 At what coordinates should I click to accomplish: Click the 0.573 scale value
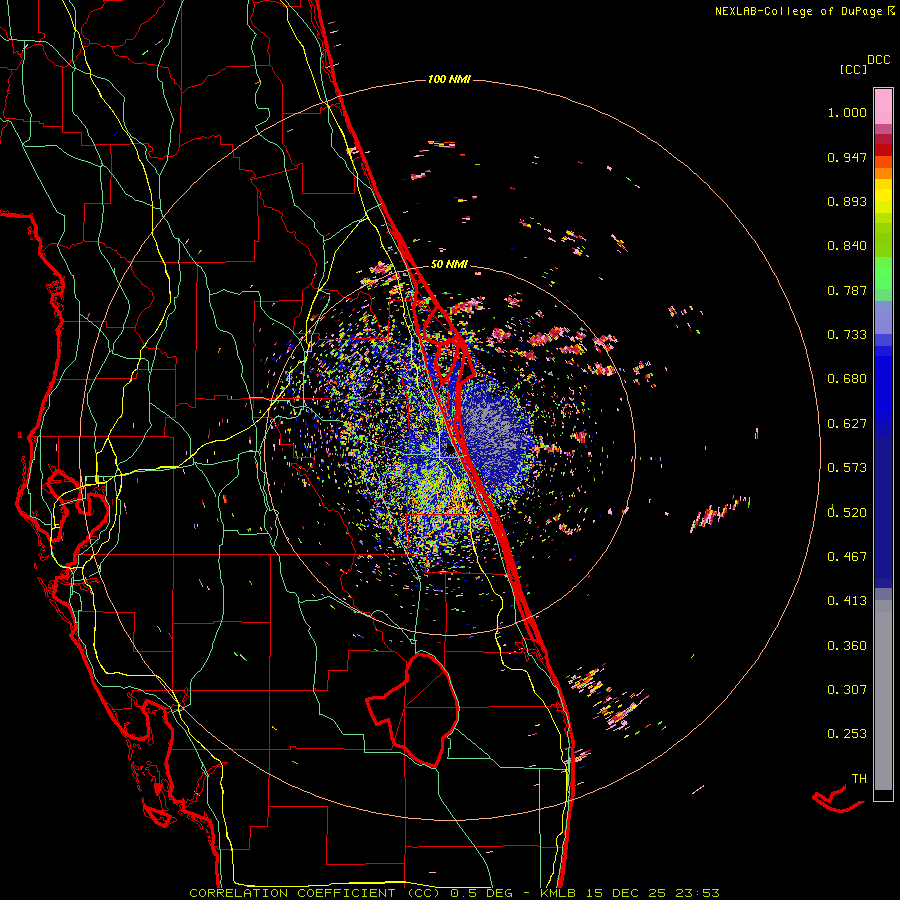(847, 468)
